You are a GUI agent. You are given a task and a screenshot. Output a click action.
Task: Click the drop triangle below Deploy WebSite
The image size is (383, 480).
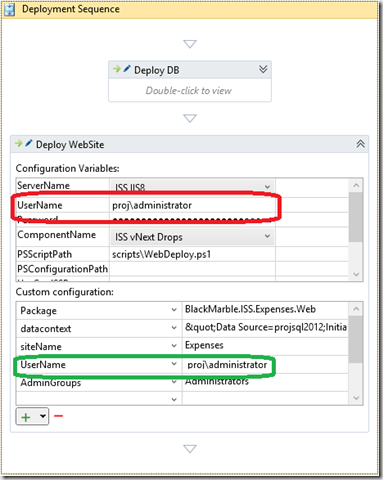tap(190, 449)
